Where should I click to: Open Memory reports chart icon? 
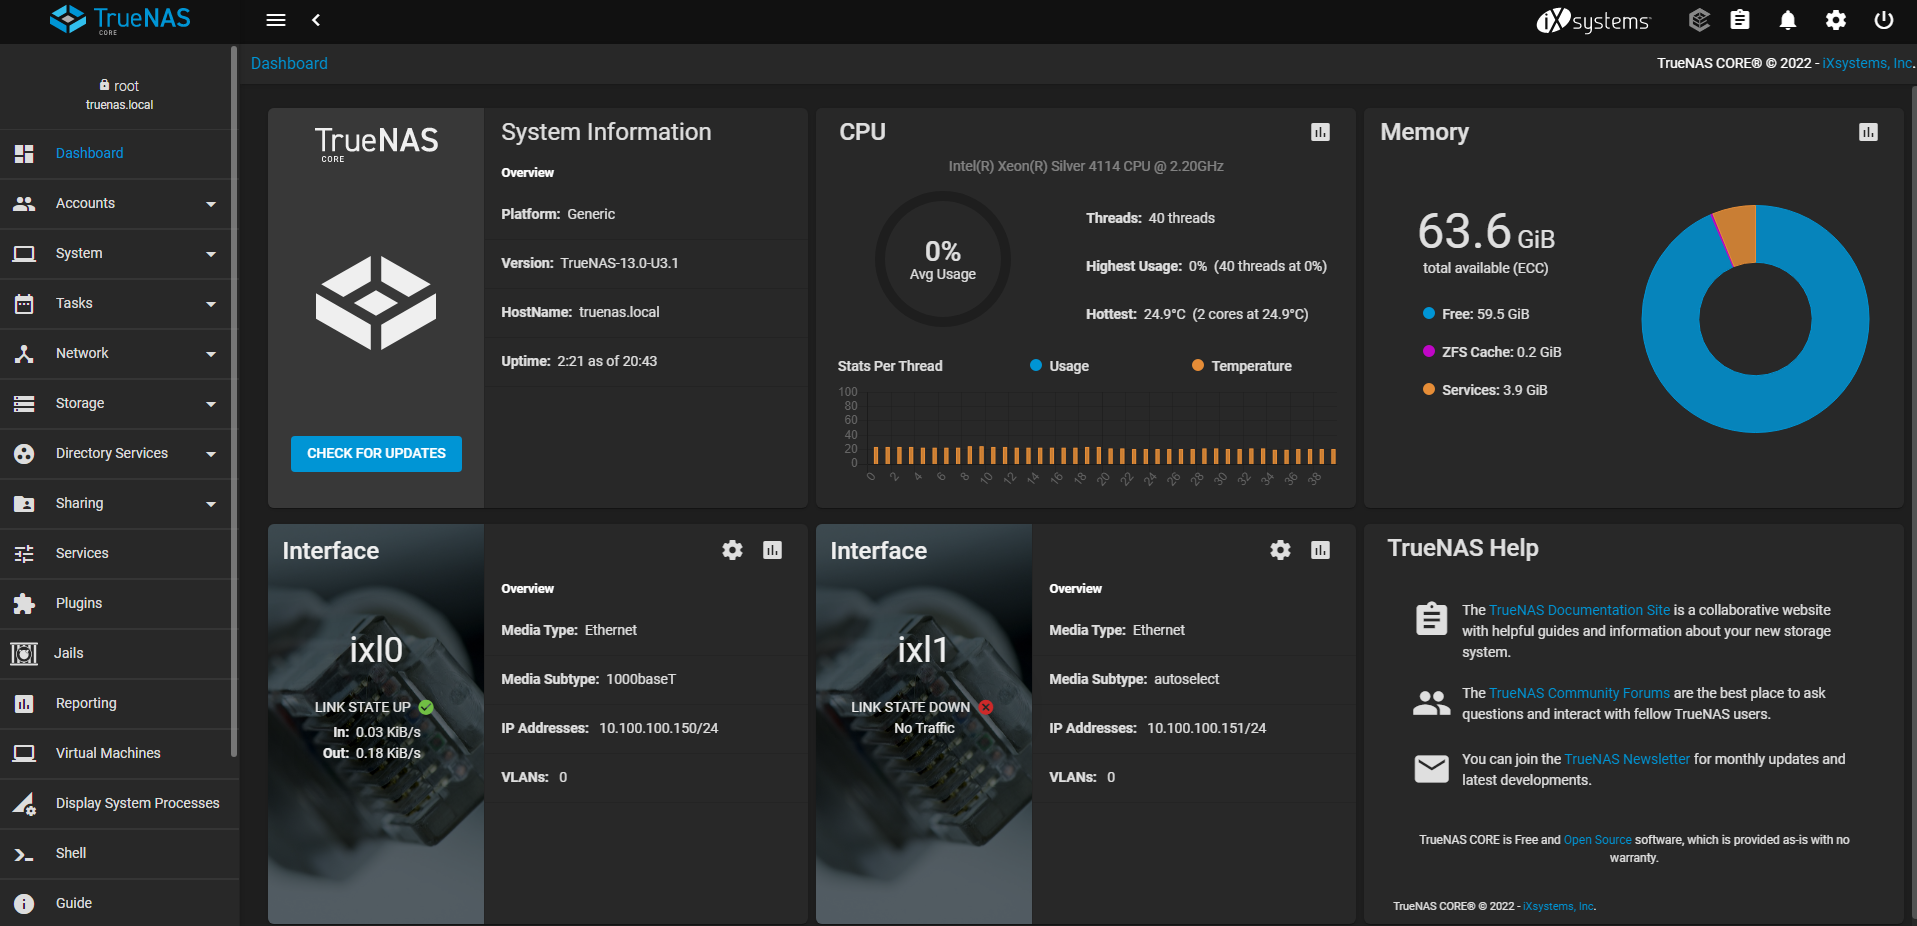click(x=1868, y=132)
